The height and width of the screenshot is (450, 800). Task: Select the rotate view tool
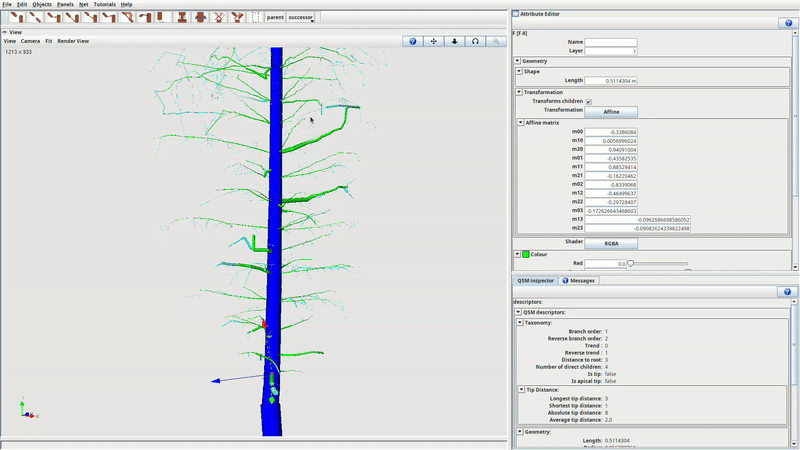[x=475, y=41]
